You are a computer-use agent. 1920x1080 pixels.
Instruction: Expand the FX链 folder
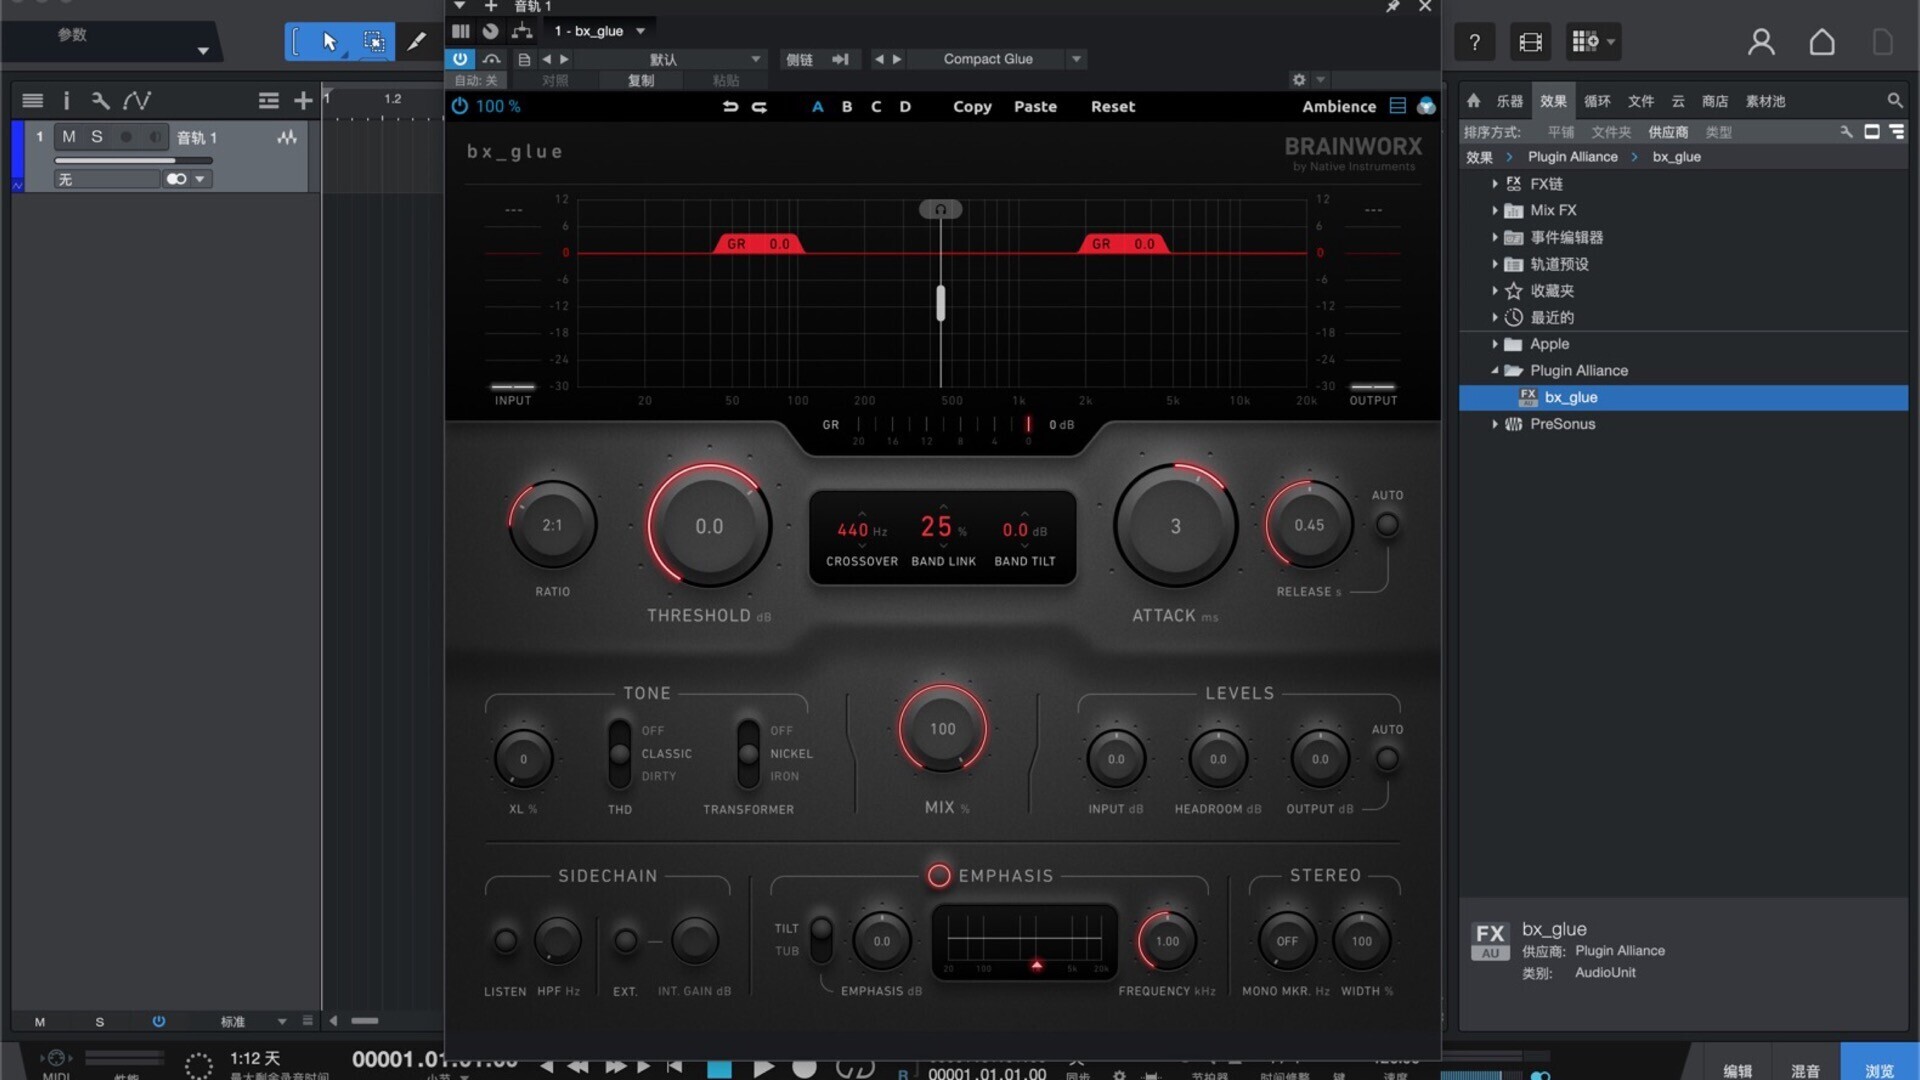point(1495,184)
